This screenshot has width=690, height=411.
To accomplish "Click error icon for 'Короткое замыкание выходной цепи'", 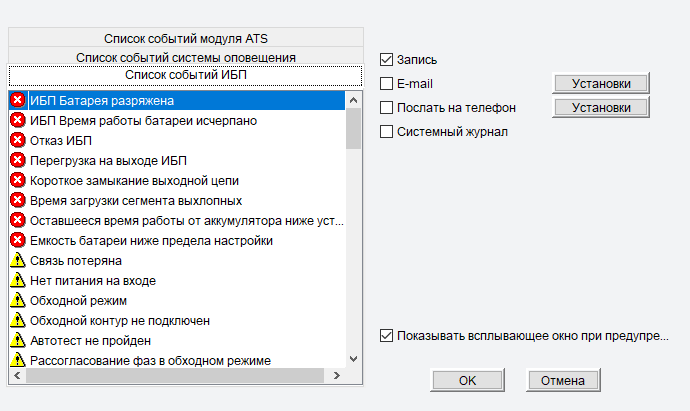I will tap(18, 180).
